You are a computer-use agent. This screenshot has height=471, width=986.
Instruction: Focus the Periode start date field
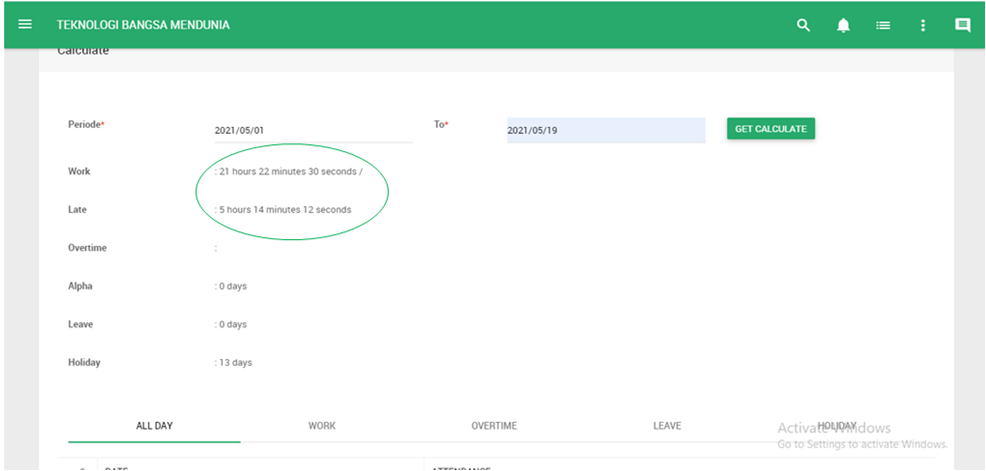(313, 130)
